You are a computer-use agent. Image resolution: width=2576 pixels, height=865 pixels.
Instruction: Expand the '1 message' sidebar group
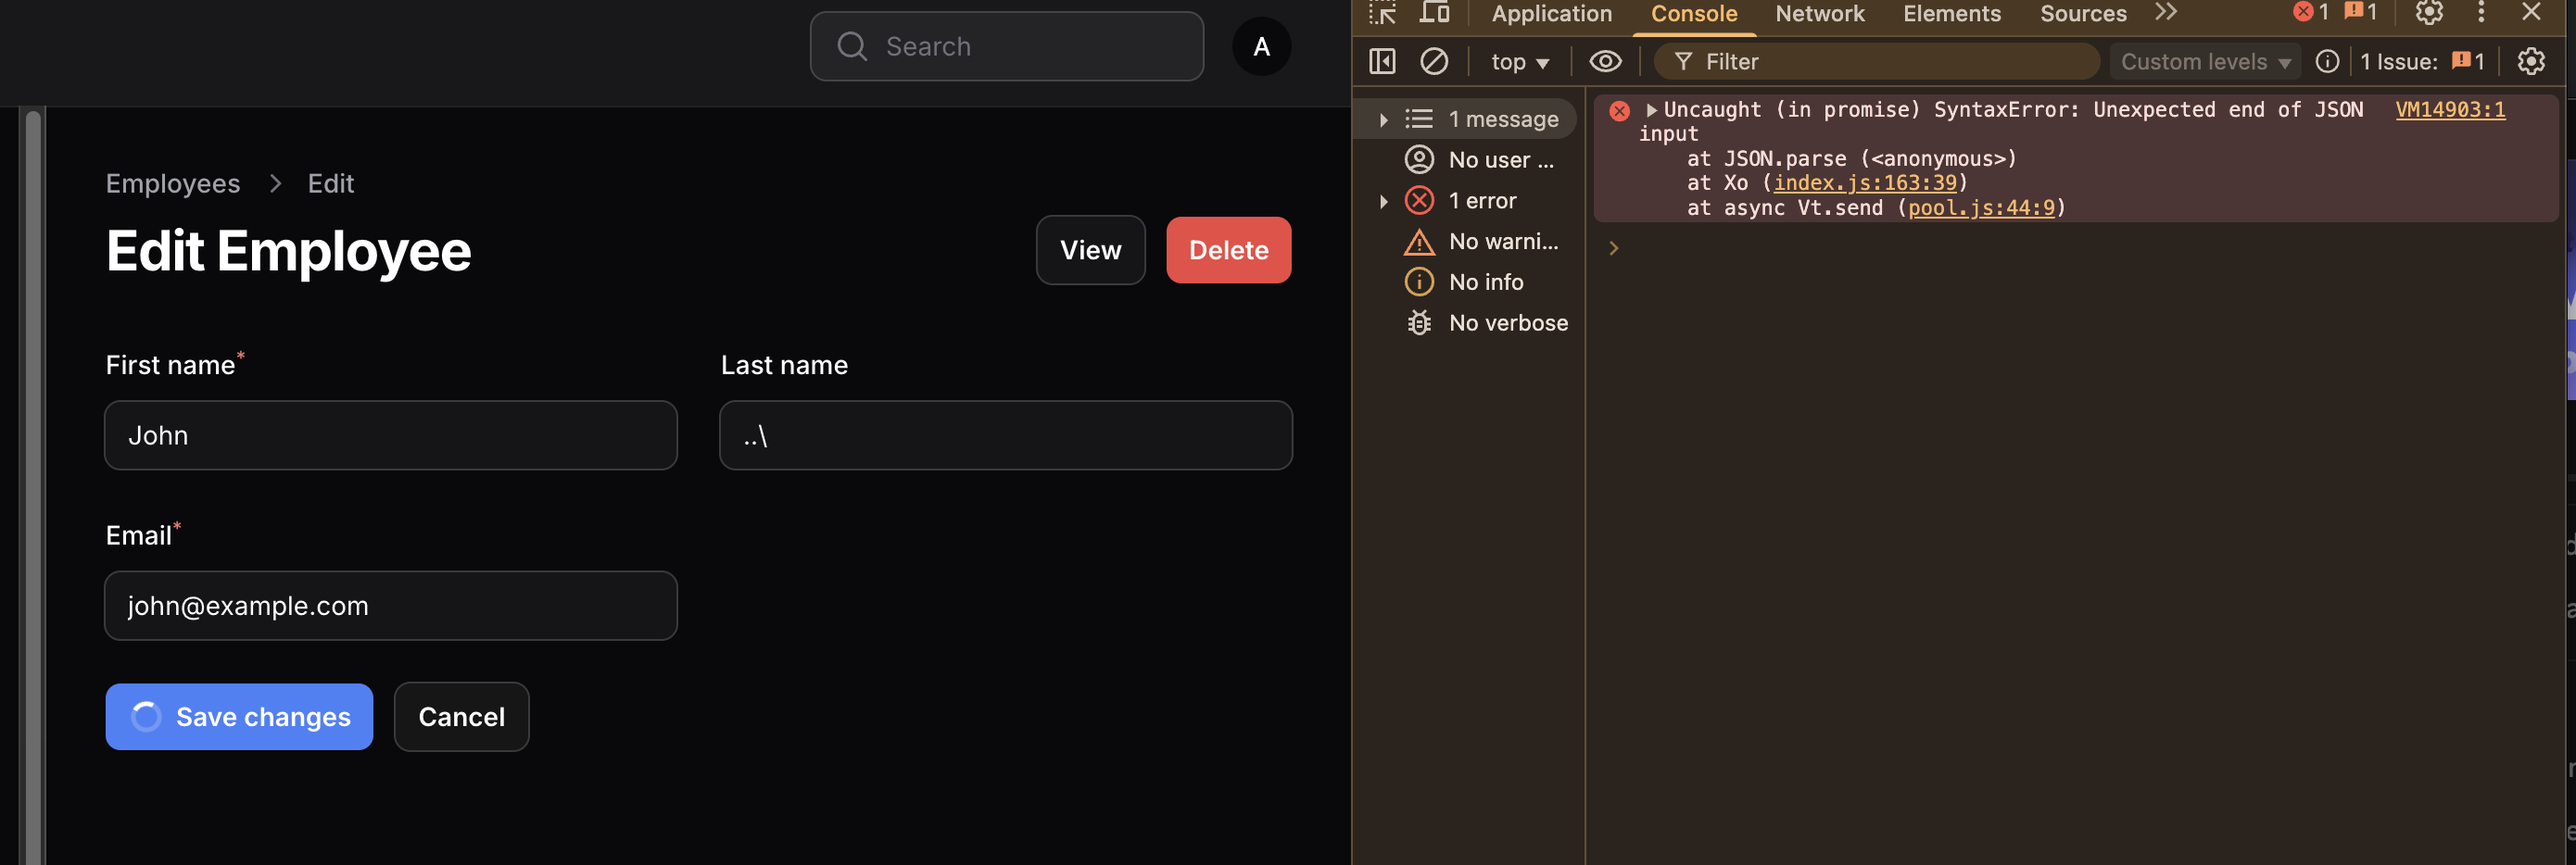point(1383,119)
